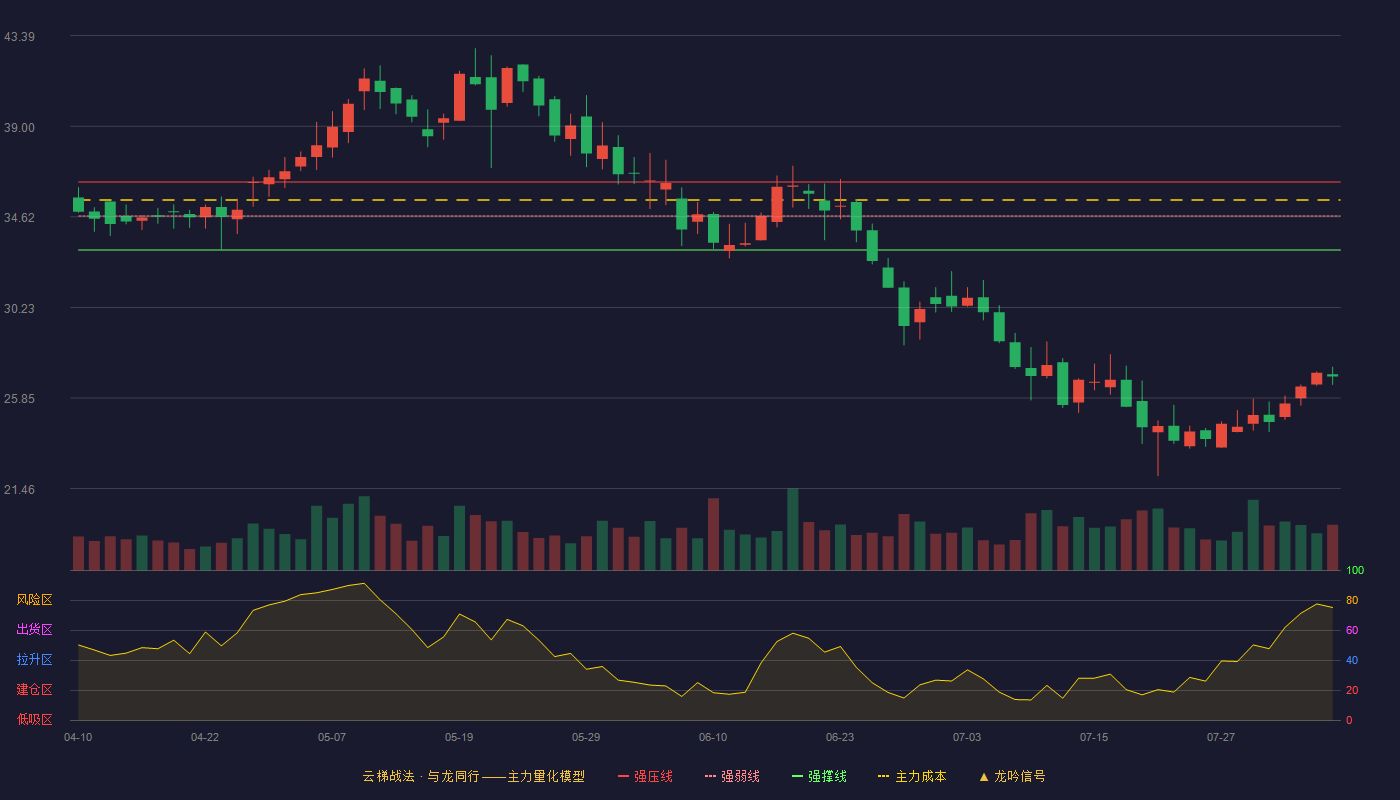Toggle the 龙吟信号 legend entry
The height and width of the screenshot is (800, 1400).
tap(1012, 776)
